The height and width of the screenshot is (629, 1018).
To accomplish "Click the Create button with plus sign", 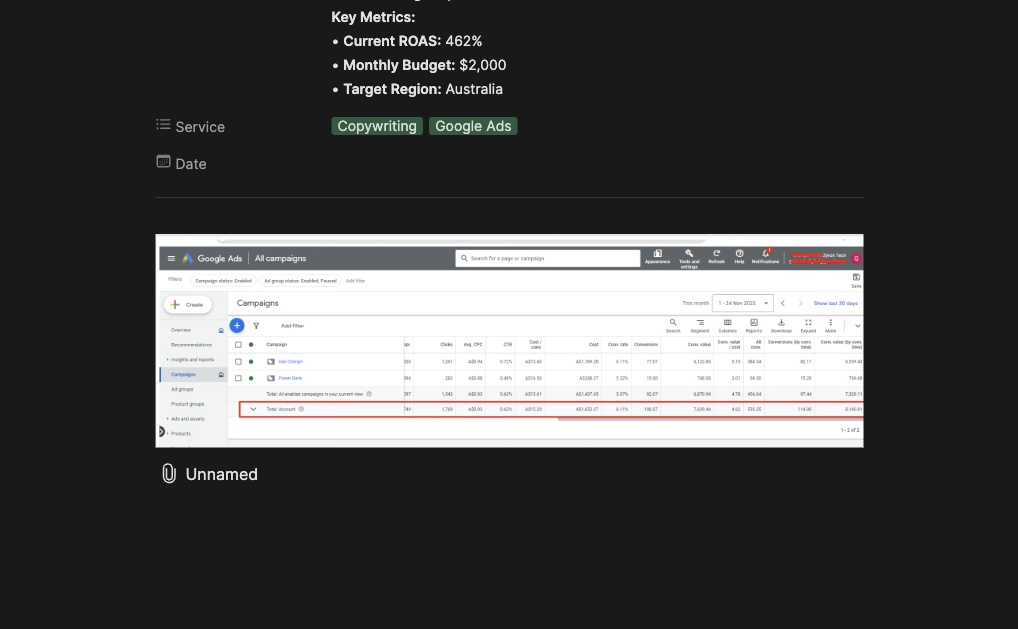I will click(x=188, y=304).
